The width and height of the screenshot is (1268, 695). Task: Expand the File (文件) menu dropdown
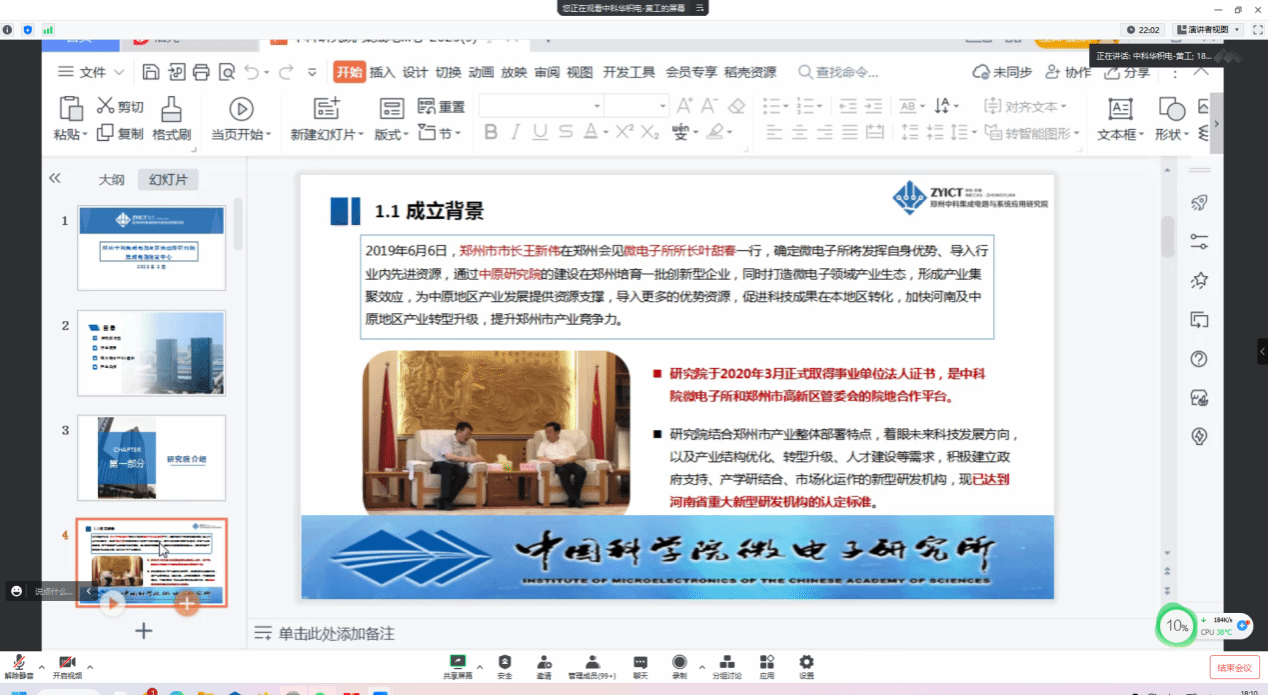pos(92,72)
